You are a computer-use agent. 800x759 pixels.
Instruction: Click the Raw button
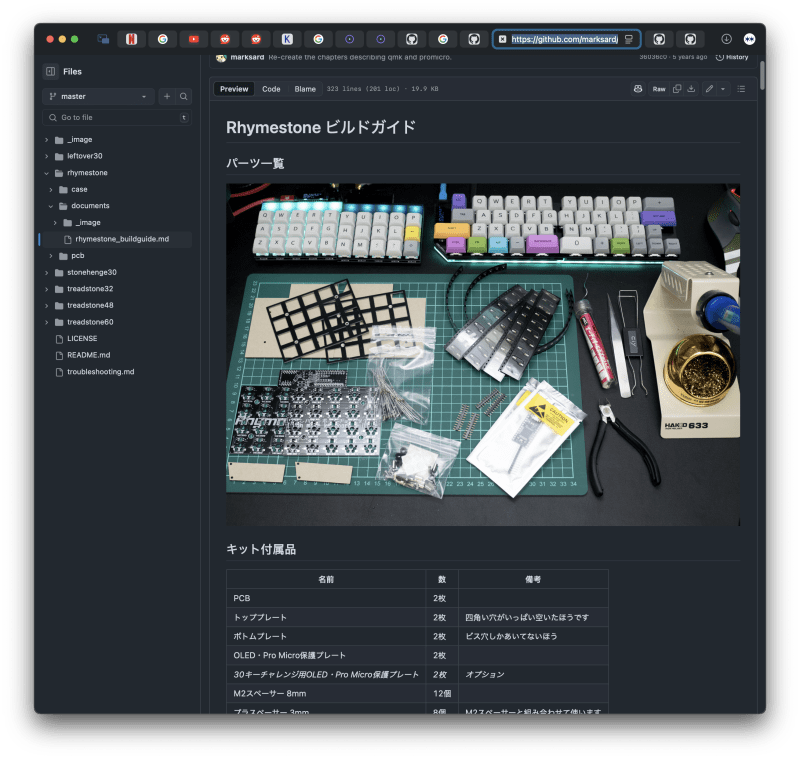[x=659, y=89]
